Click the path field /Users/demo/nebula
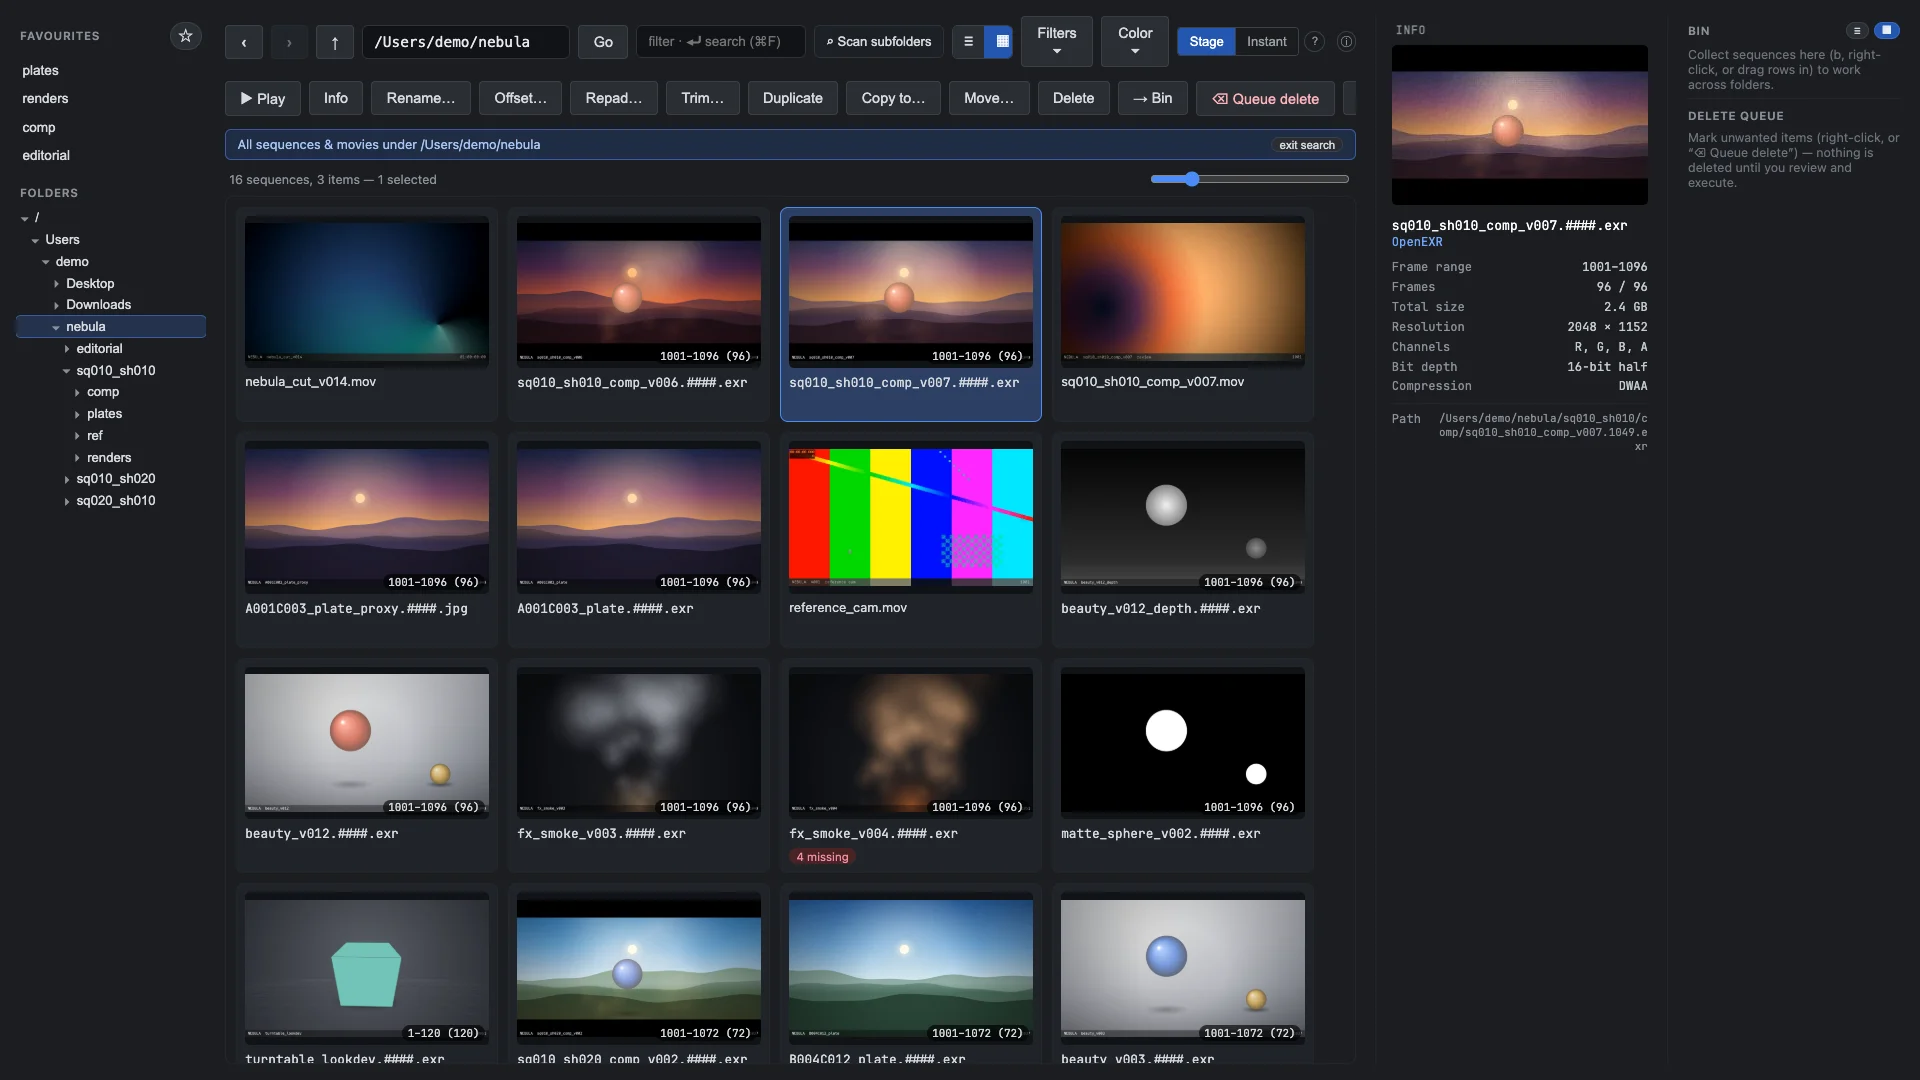1920x1080 pixels. point(466,42)
